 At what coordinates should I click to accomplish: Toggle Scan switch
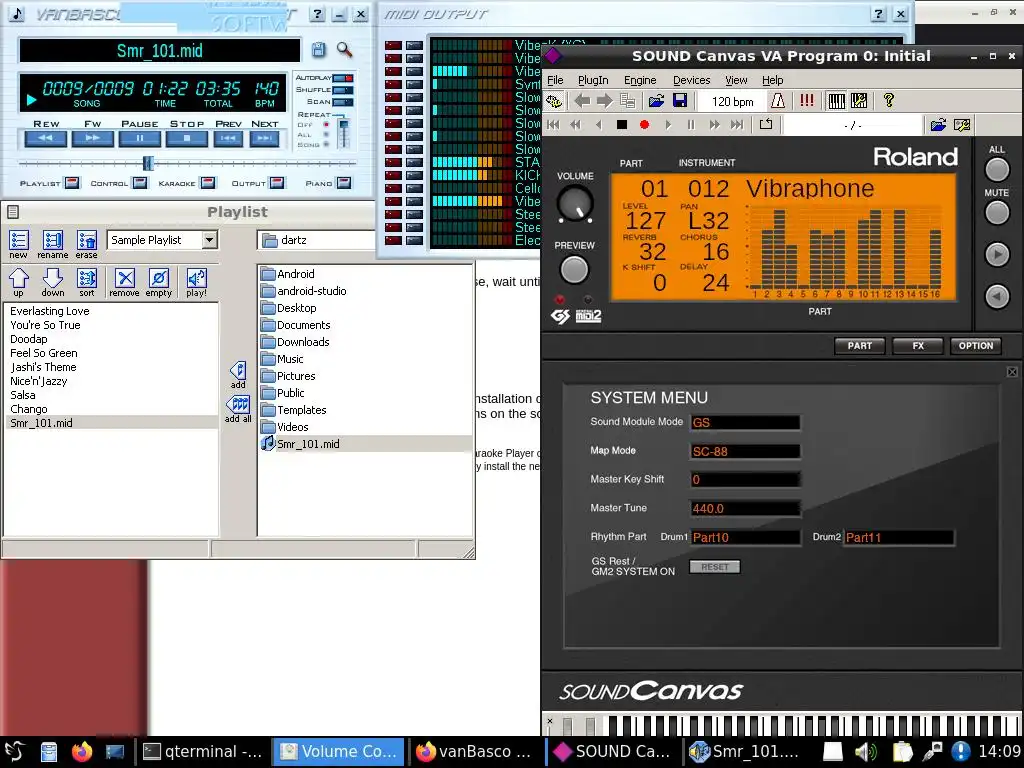(343, 102)
